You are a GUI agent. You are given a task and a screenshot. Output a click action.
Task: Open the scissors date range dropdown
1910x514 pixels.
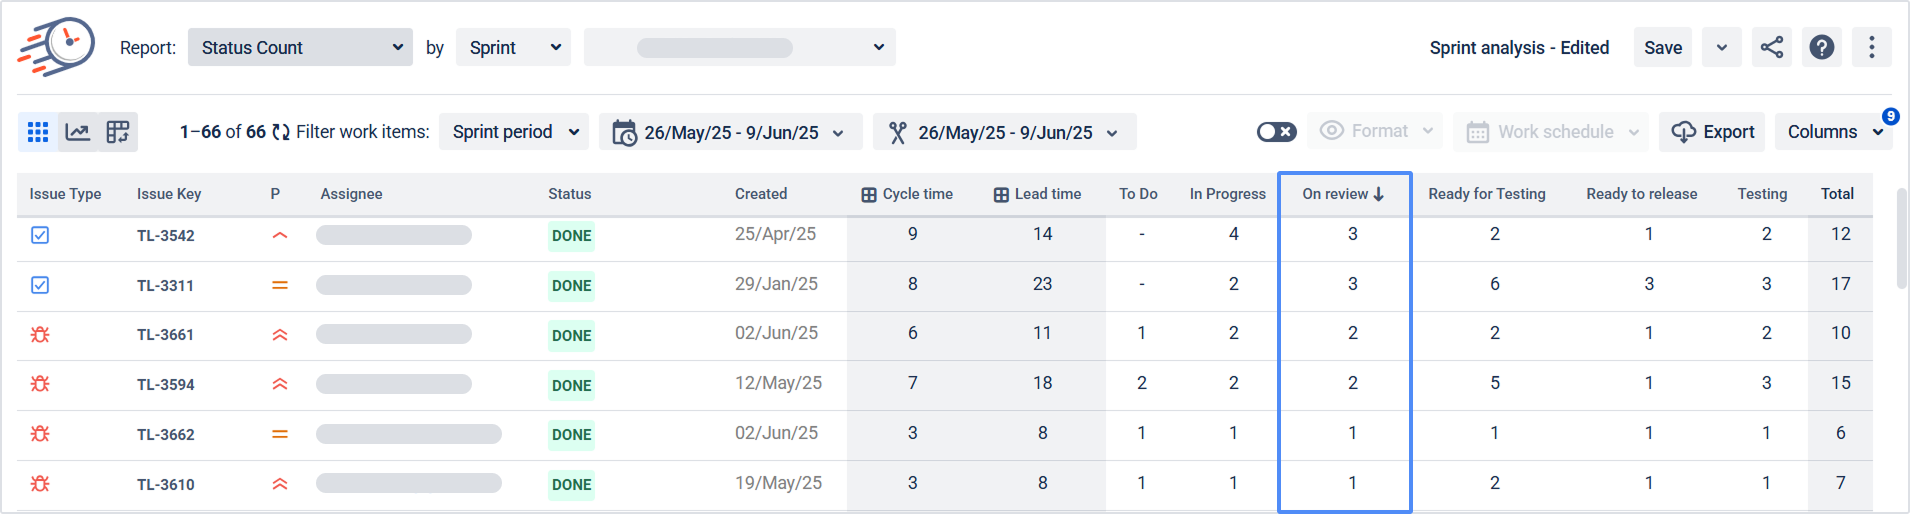(x=1004, y=132)
